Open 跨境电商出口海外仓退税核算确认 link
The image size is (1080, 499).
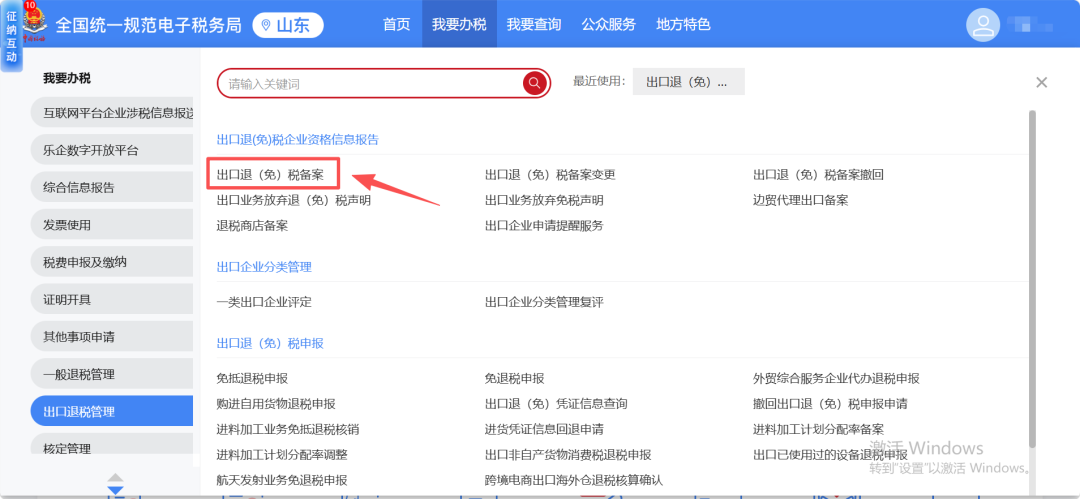[574, 480]
